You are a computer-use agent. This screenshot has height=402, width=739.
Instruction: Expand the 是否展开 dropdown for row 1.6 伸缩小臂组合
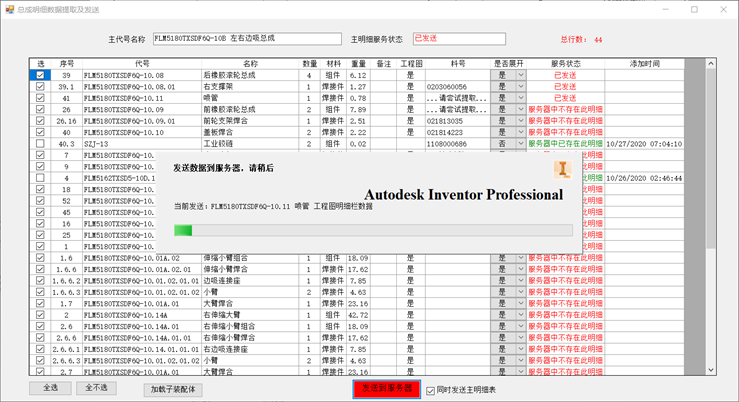pos(520,258)
